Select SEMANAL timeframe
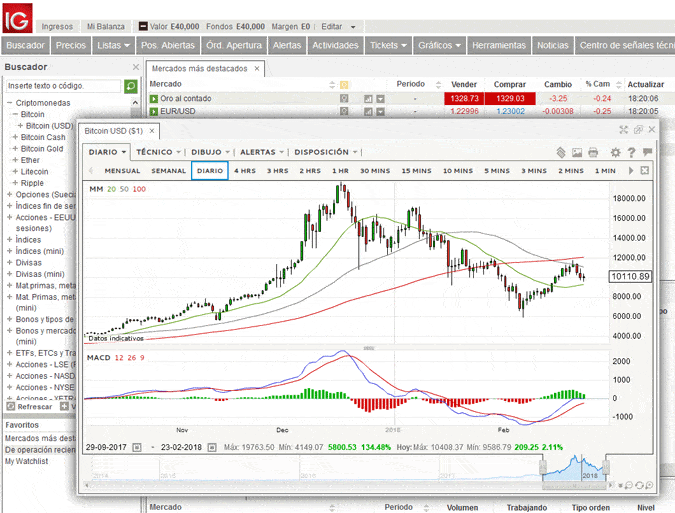 pos(168,171)
